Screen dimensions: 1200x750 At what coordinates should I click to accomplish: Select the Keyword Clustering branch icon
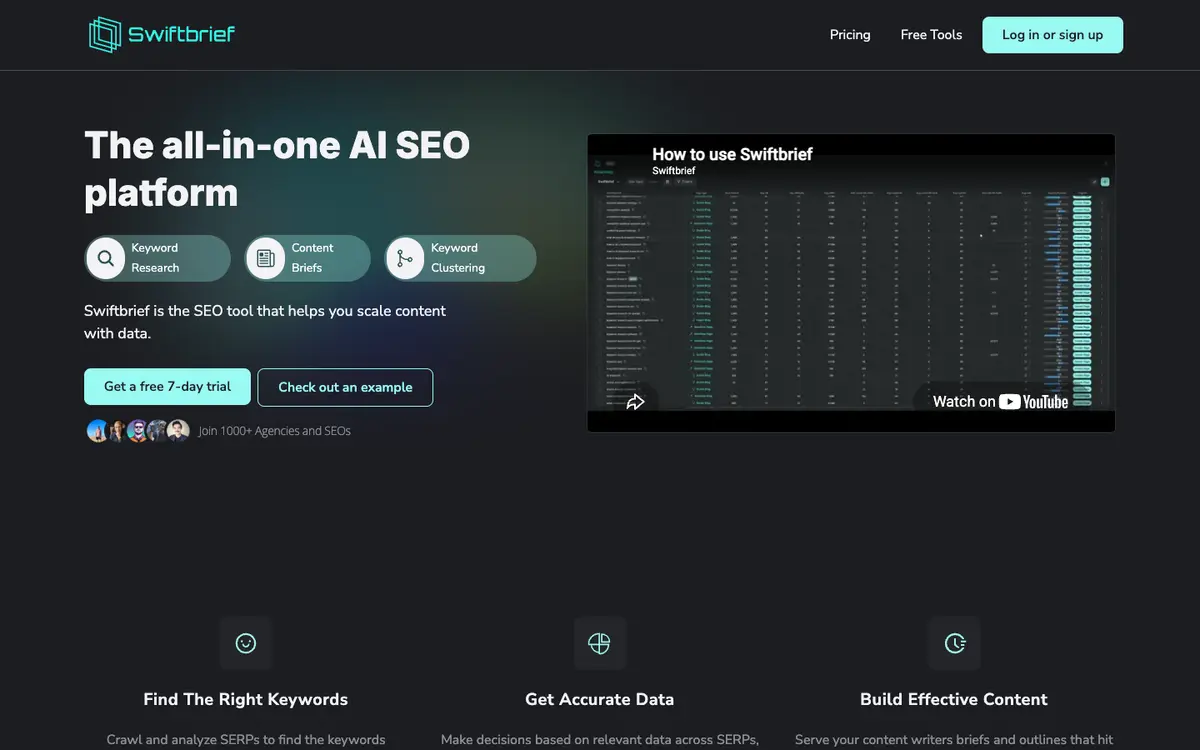click(405, 258)
